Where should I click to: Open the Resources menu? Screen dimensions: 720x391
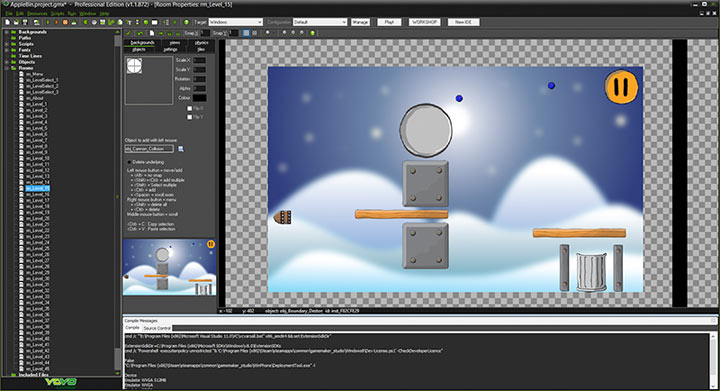(37, 14)
